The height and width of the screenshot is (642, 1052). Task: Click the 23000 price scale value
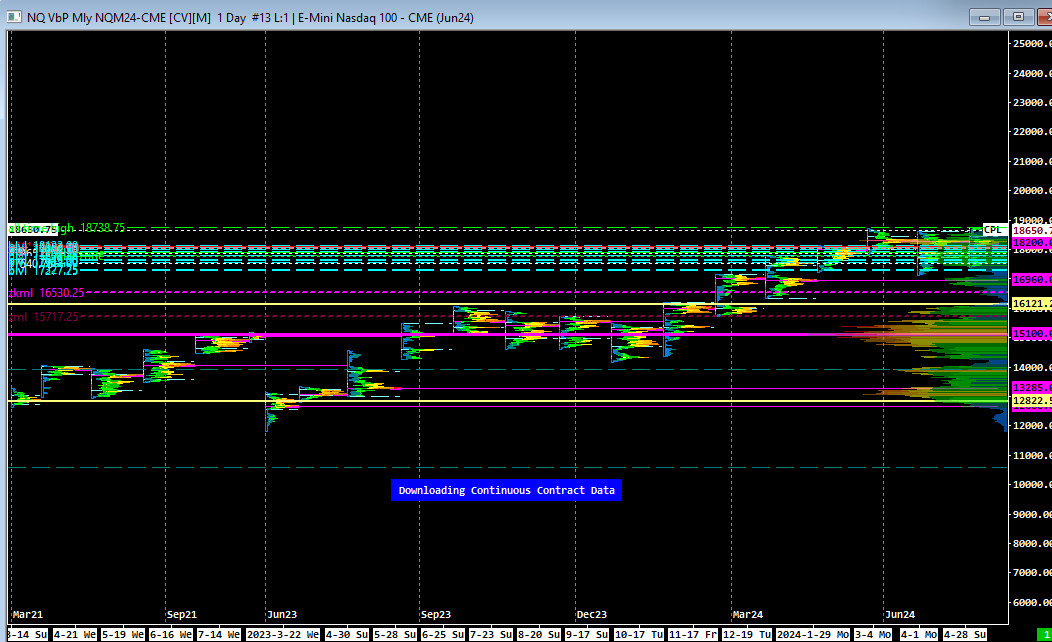pos(1032,103)
